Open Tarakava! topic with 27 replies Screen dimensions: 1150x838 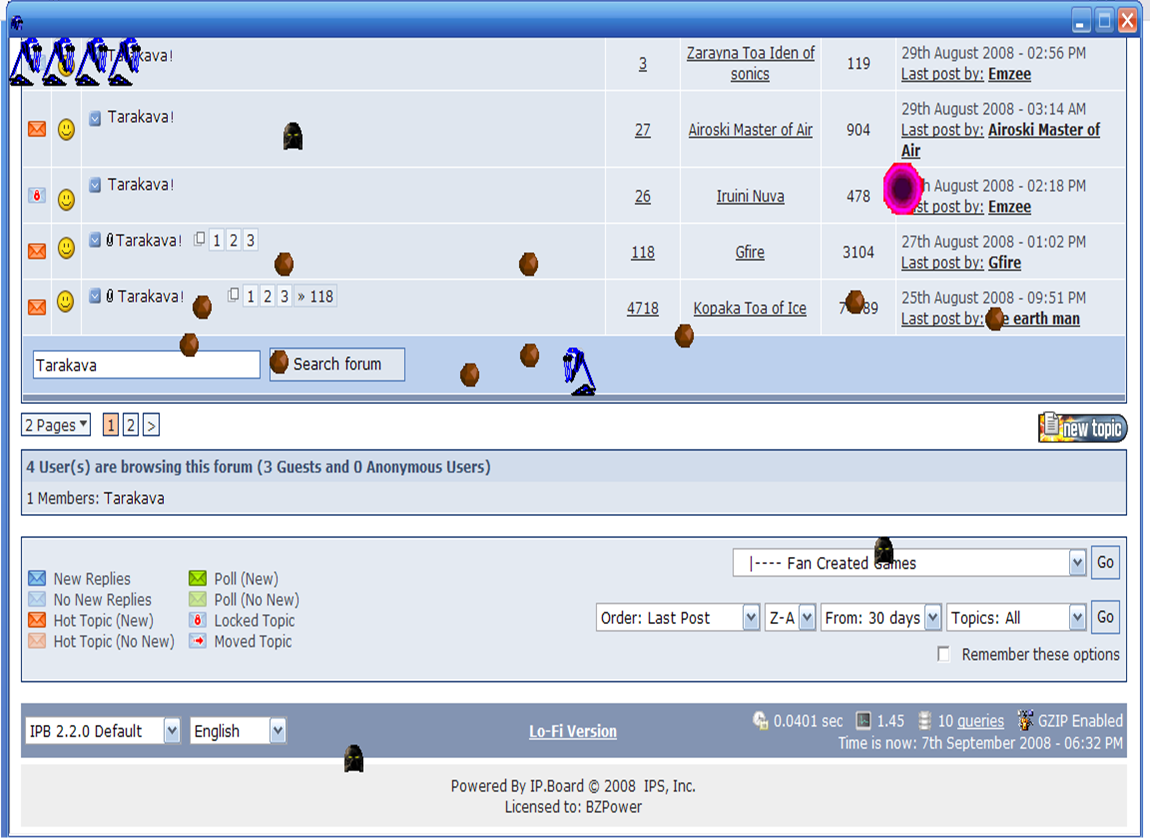(x=141, y=117)
